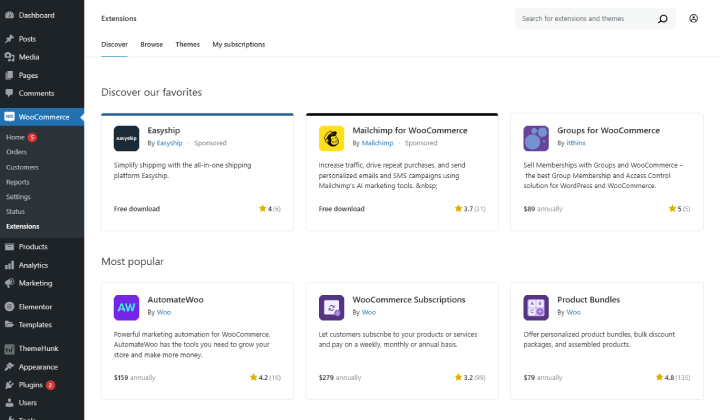
Task: Click the AutomateWoo AW logo
Action: click(126, 308)
